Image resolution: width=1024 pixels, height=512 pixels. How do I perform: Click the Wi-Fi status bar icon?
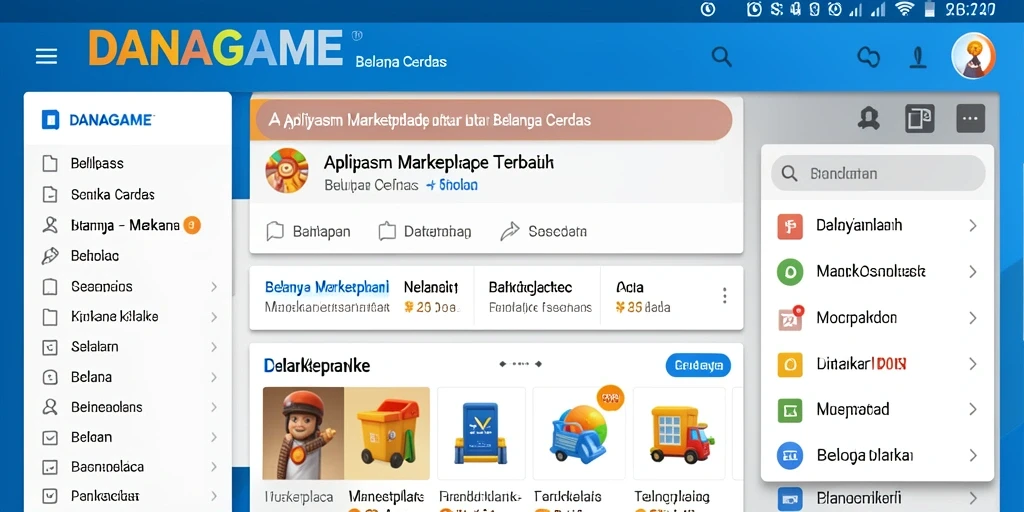[x=904, y=9]
